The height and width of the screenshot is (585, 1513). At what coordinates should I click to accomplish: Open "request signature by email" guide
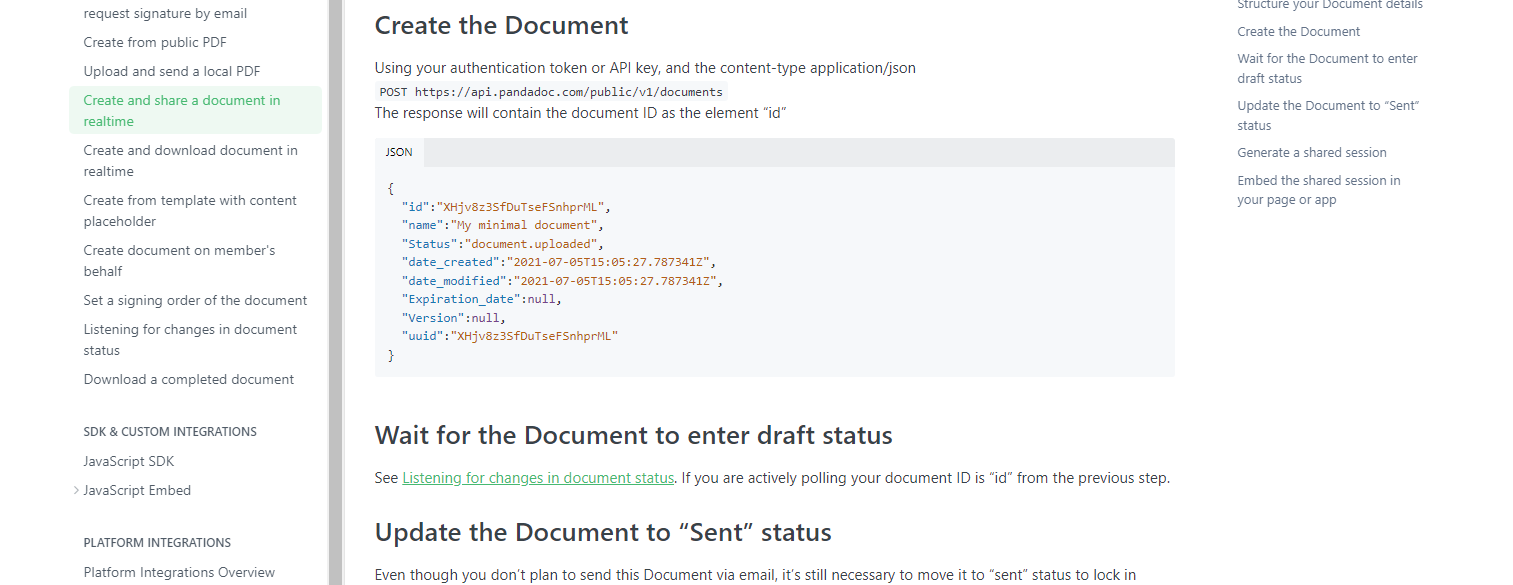coord(165,13)
